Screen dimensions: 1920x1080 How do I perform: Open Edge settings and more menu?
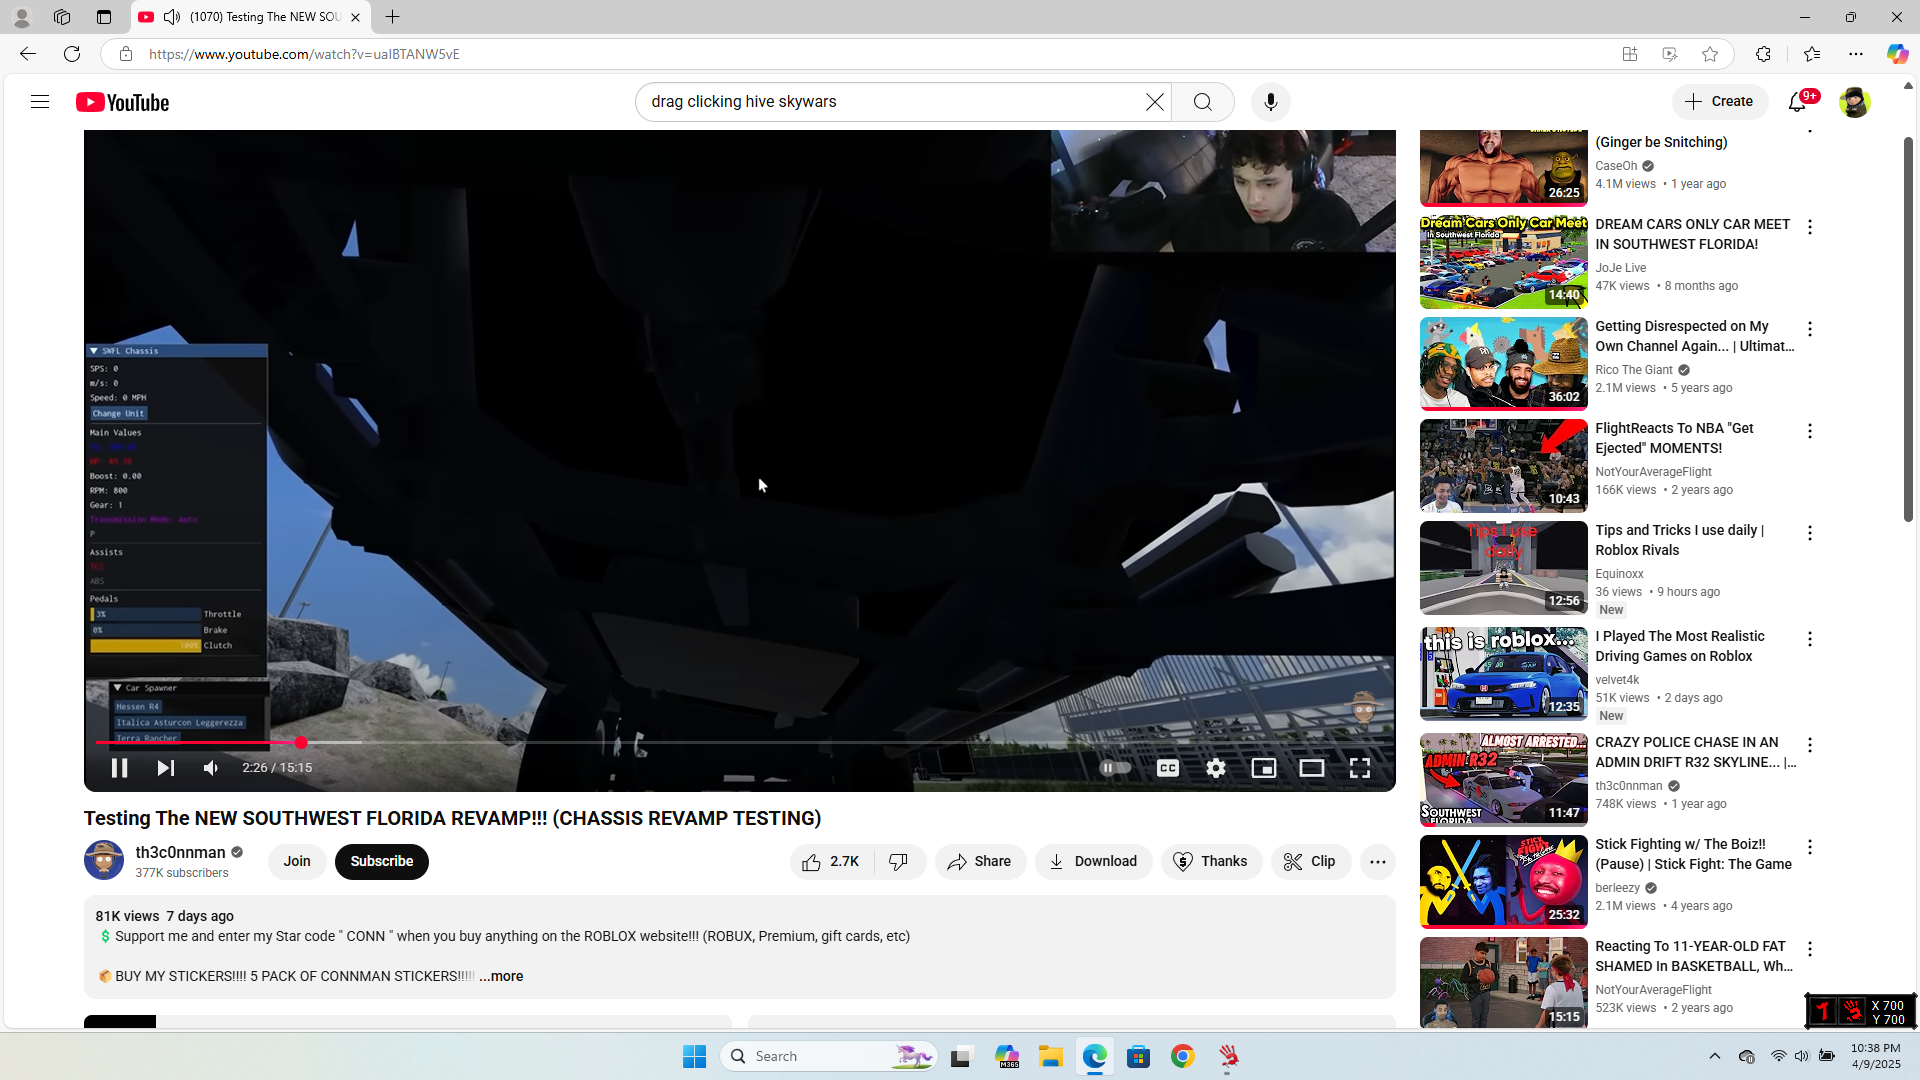(1856, 54)
